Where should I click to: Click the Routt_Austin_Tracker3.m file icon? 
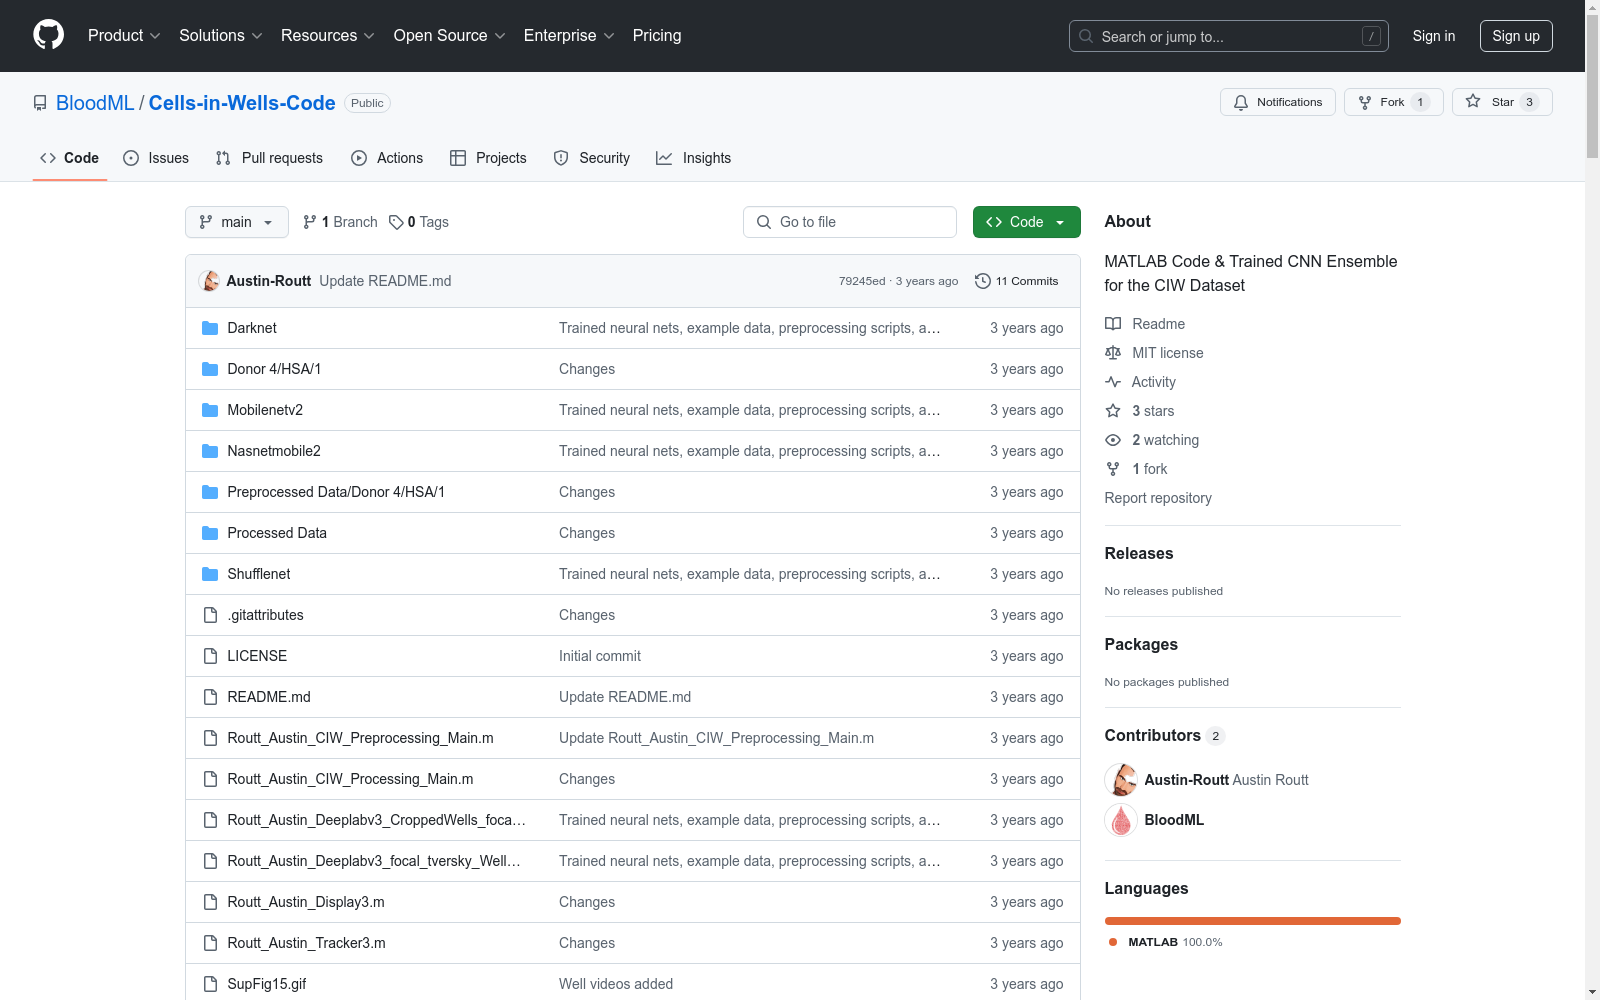[210, 943]
